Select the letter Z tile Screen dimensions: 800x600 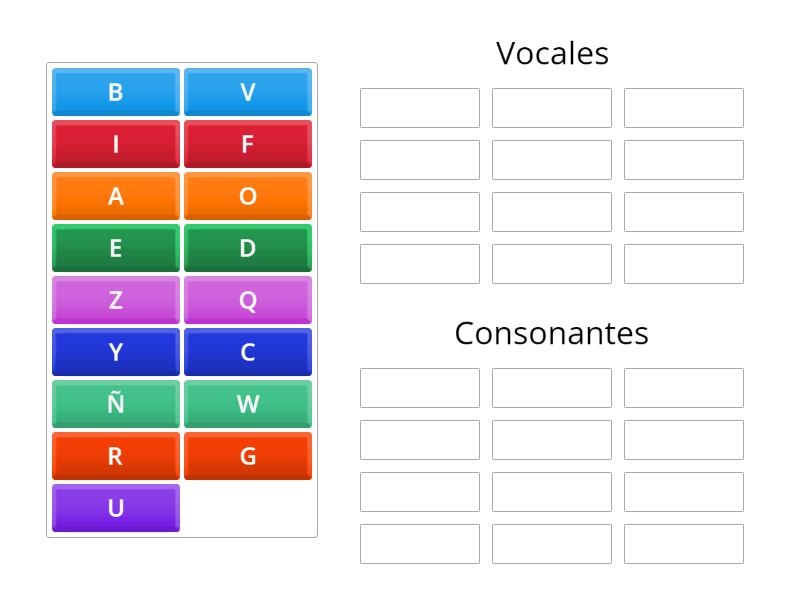pyautogui.click(x=115, y=300)
